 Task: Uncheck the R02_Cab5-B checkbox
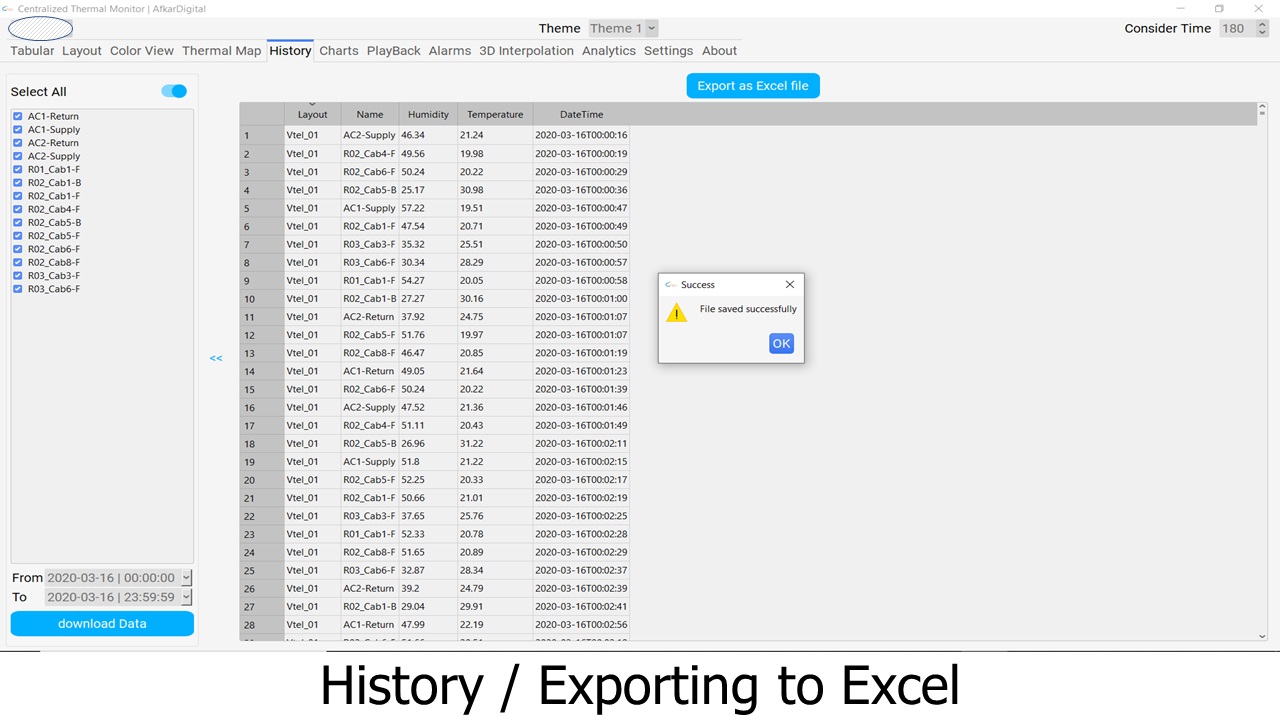[x=18, y=223]
